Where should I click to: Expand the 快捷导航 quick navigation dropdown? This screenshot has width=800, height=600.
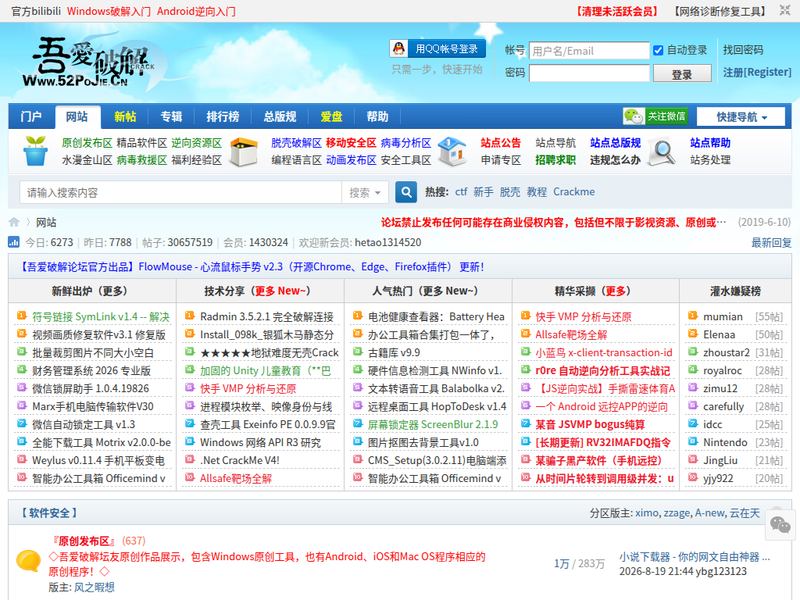[741, 117]
